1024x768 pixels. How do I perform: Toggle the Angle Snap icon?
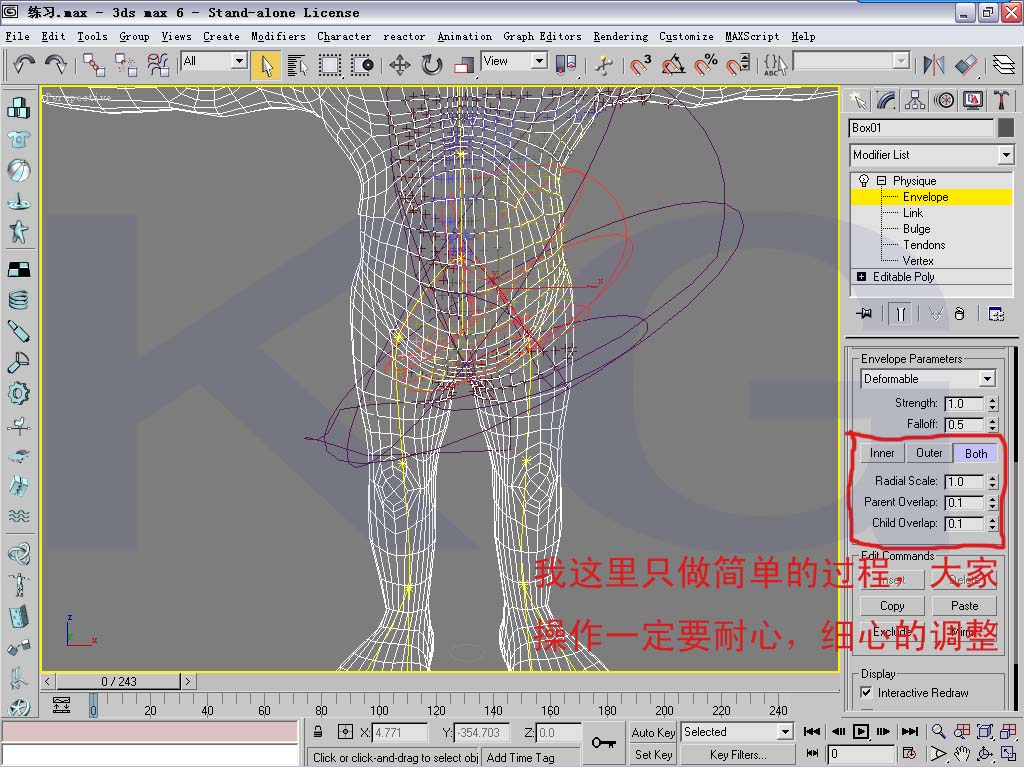673,65
